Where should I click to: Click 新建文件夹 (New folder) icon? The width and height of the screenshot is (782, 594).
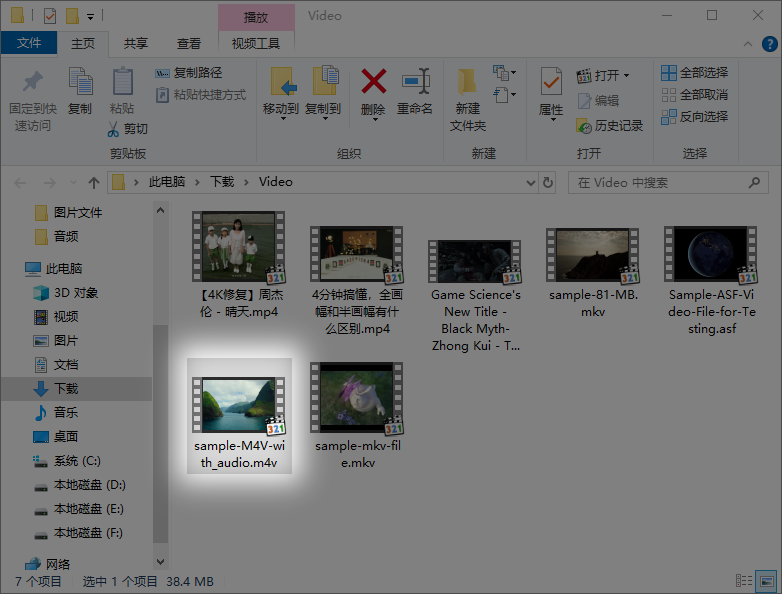(x=467, y=82)
